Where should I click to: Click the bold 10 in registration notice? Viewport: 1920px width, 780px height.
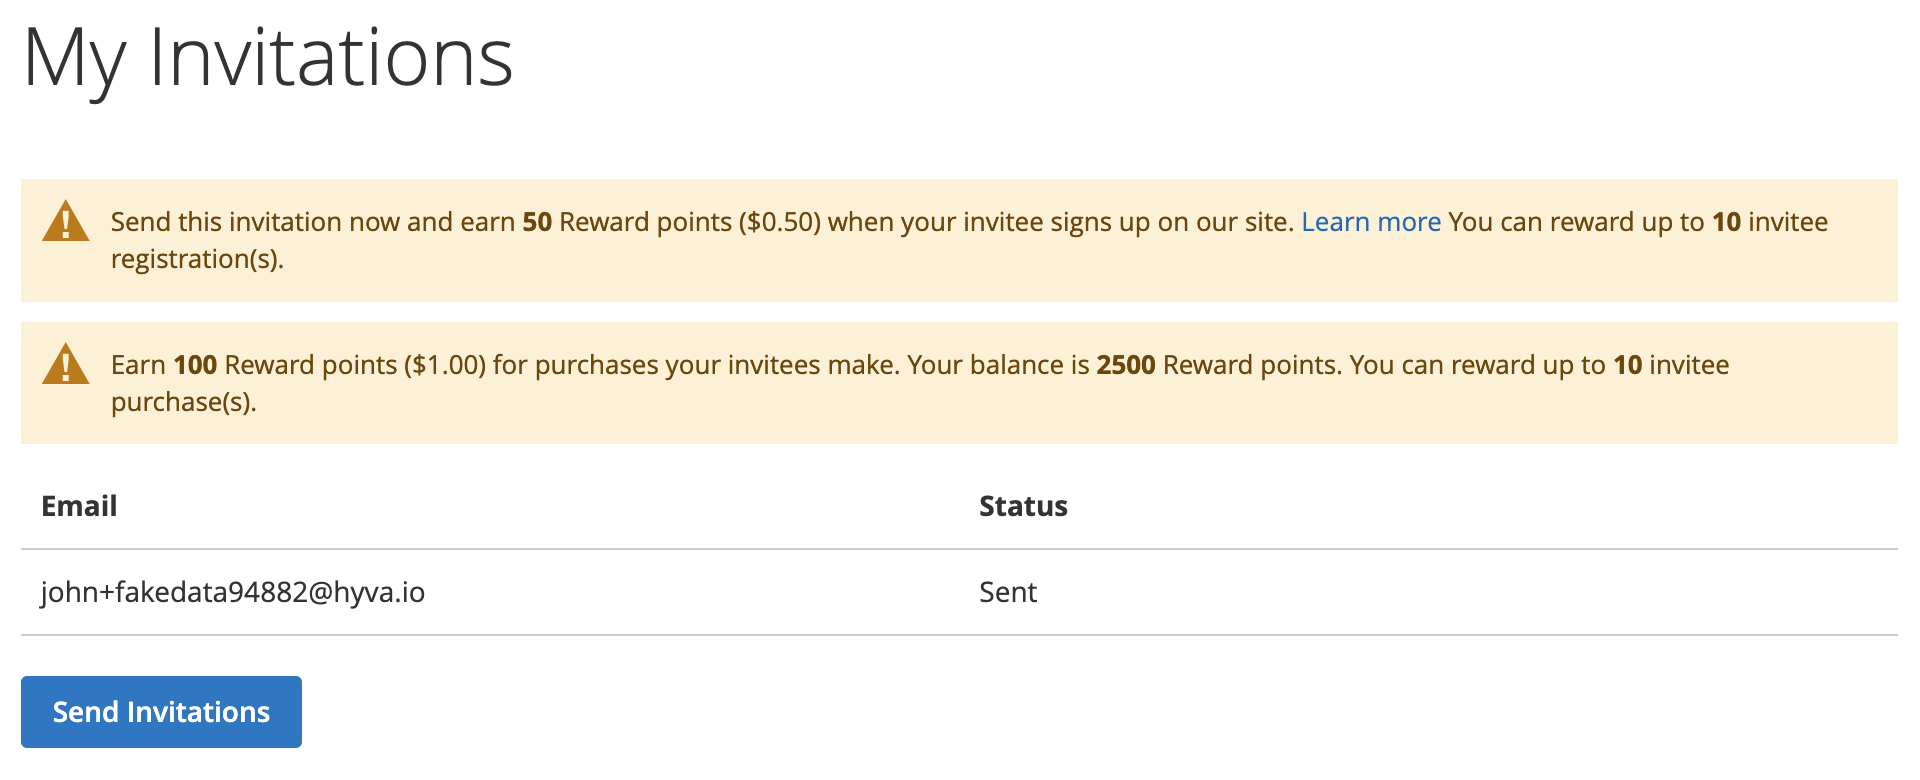(x=1727, y=222)
